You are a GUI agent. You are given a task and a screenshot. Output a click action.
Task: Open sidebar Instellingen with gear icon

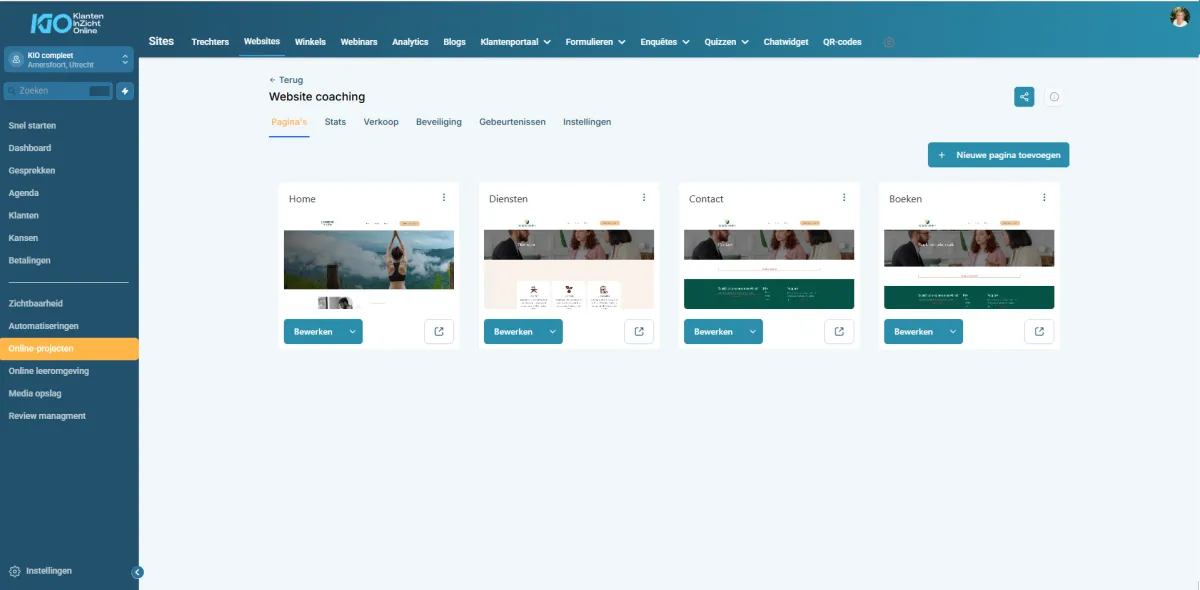point(40,571)
